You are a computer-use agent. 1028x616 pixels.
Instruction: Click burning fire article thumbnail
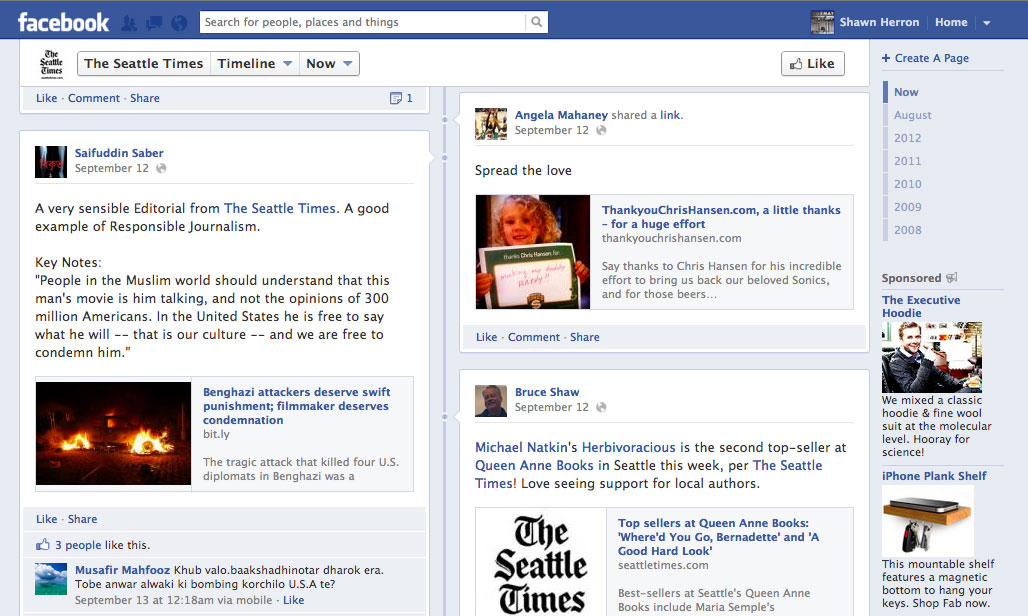(113, 434)
